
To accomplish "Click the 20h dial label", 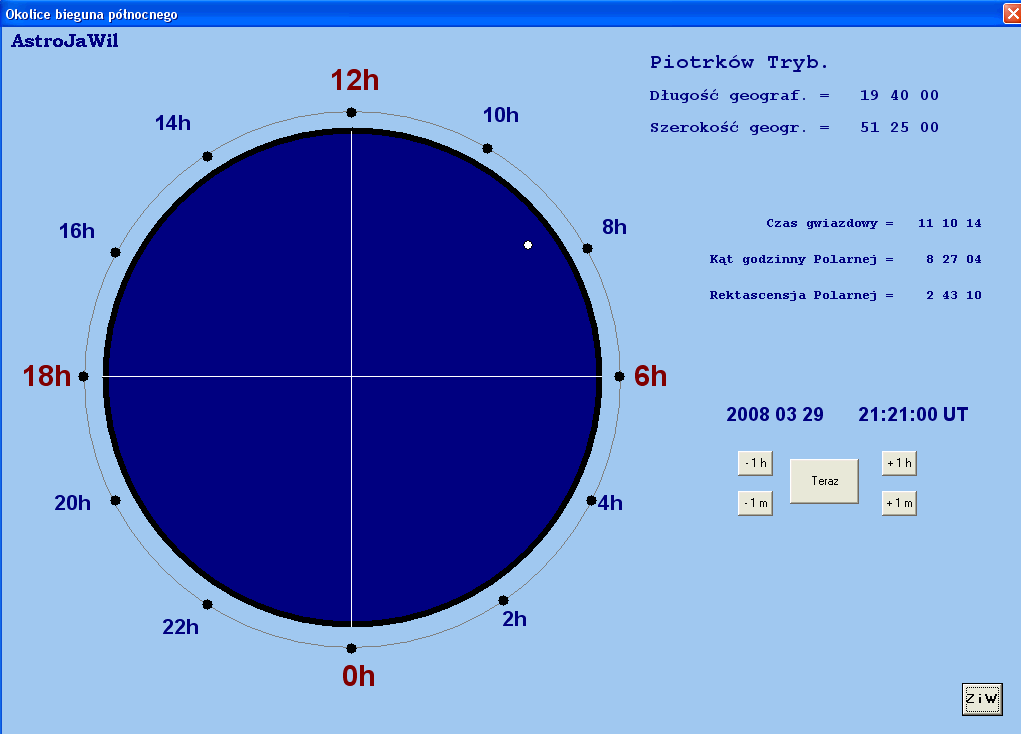I will coord(72,503).
